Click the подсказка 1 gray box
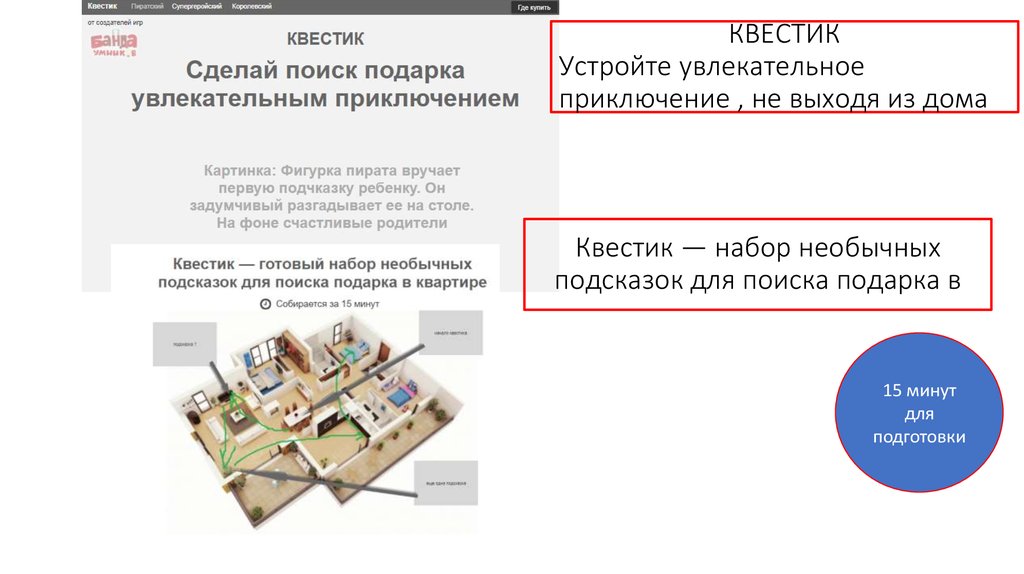Viewport: 1024px width, 574px height. click(185, 344)
